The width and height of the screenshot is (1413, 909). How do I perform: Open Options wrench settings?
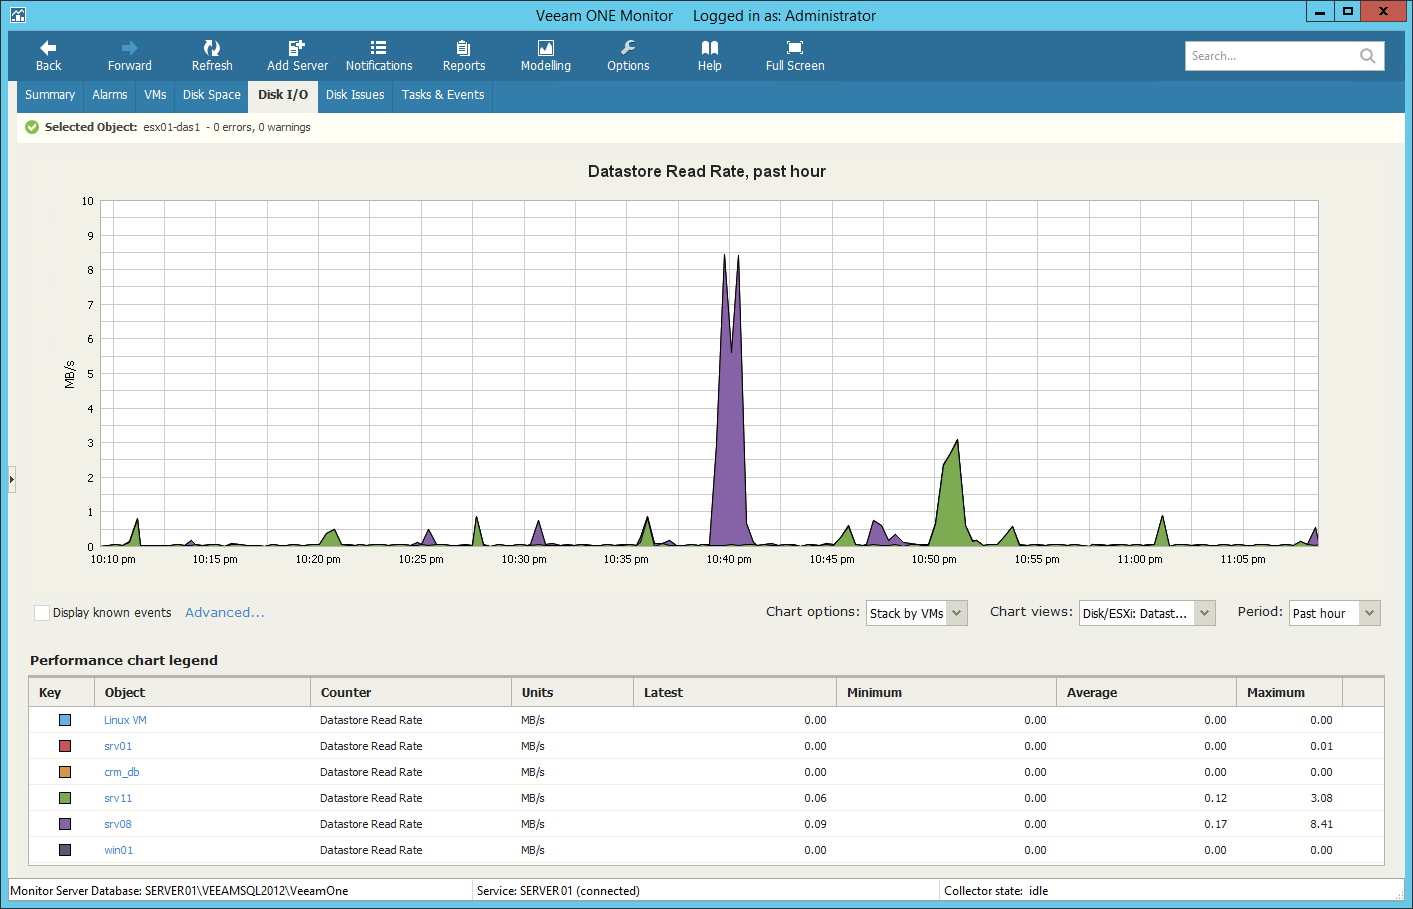pos(628,56)
